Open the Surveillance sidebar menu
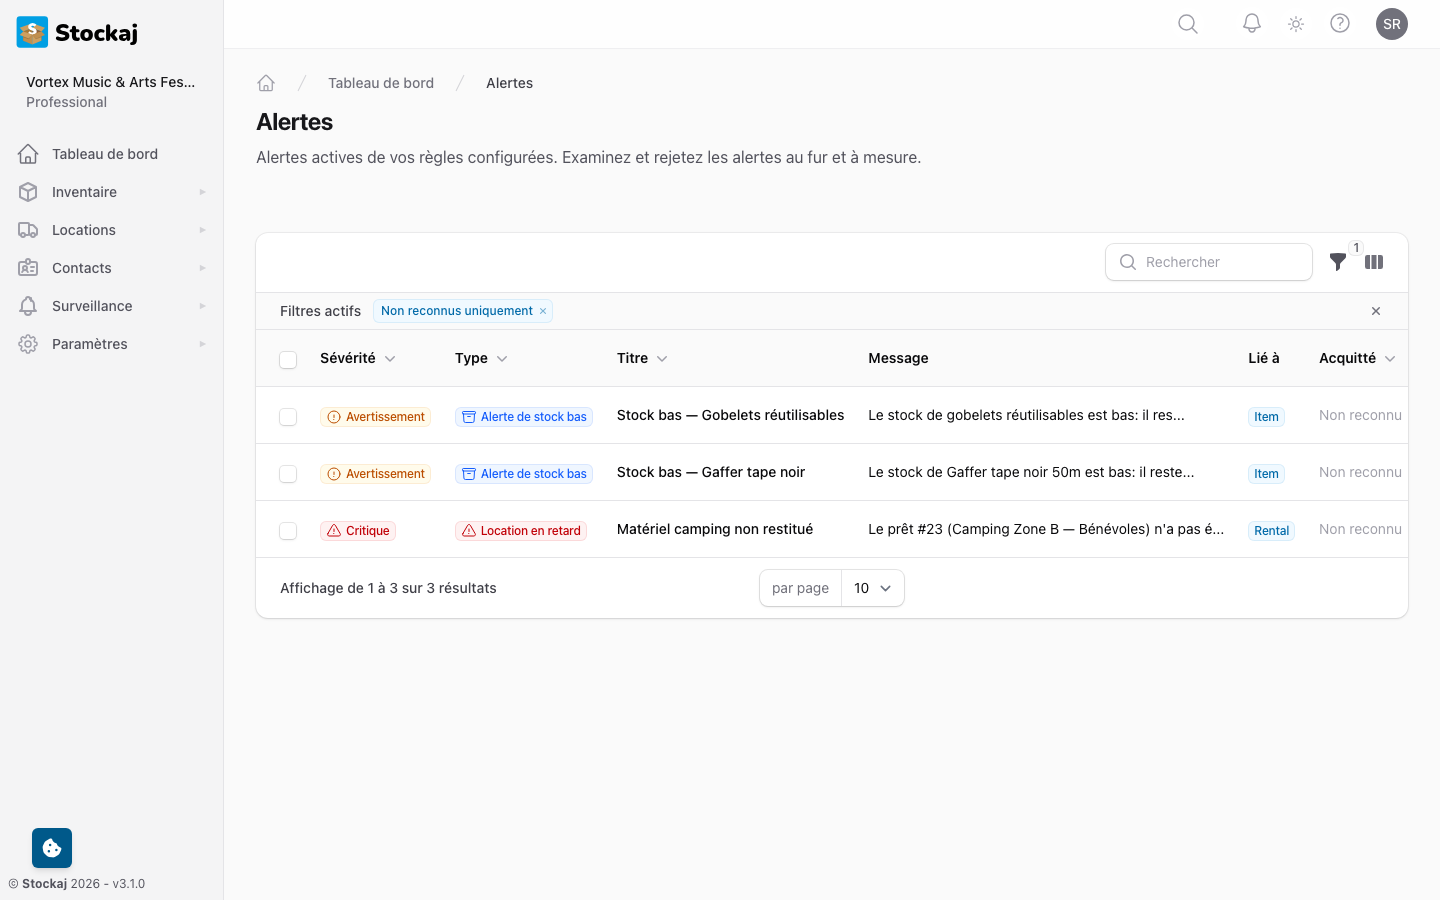 click(92, 305)
